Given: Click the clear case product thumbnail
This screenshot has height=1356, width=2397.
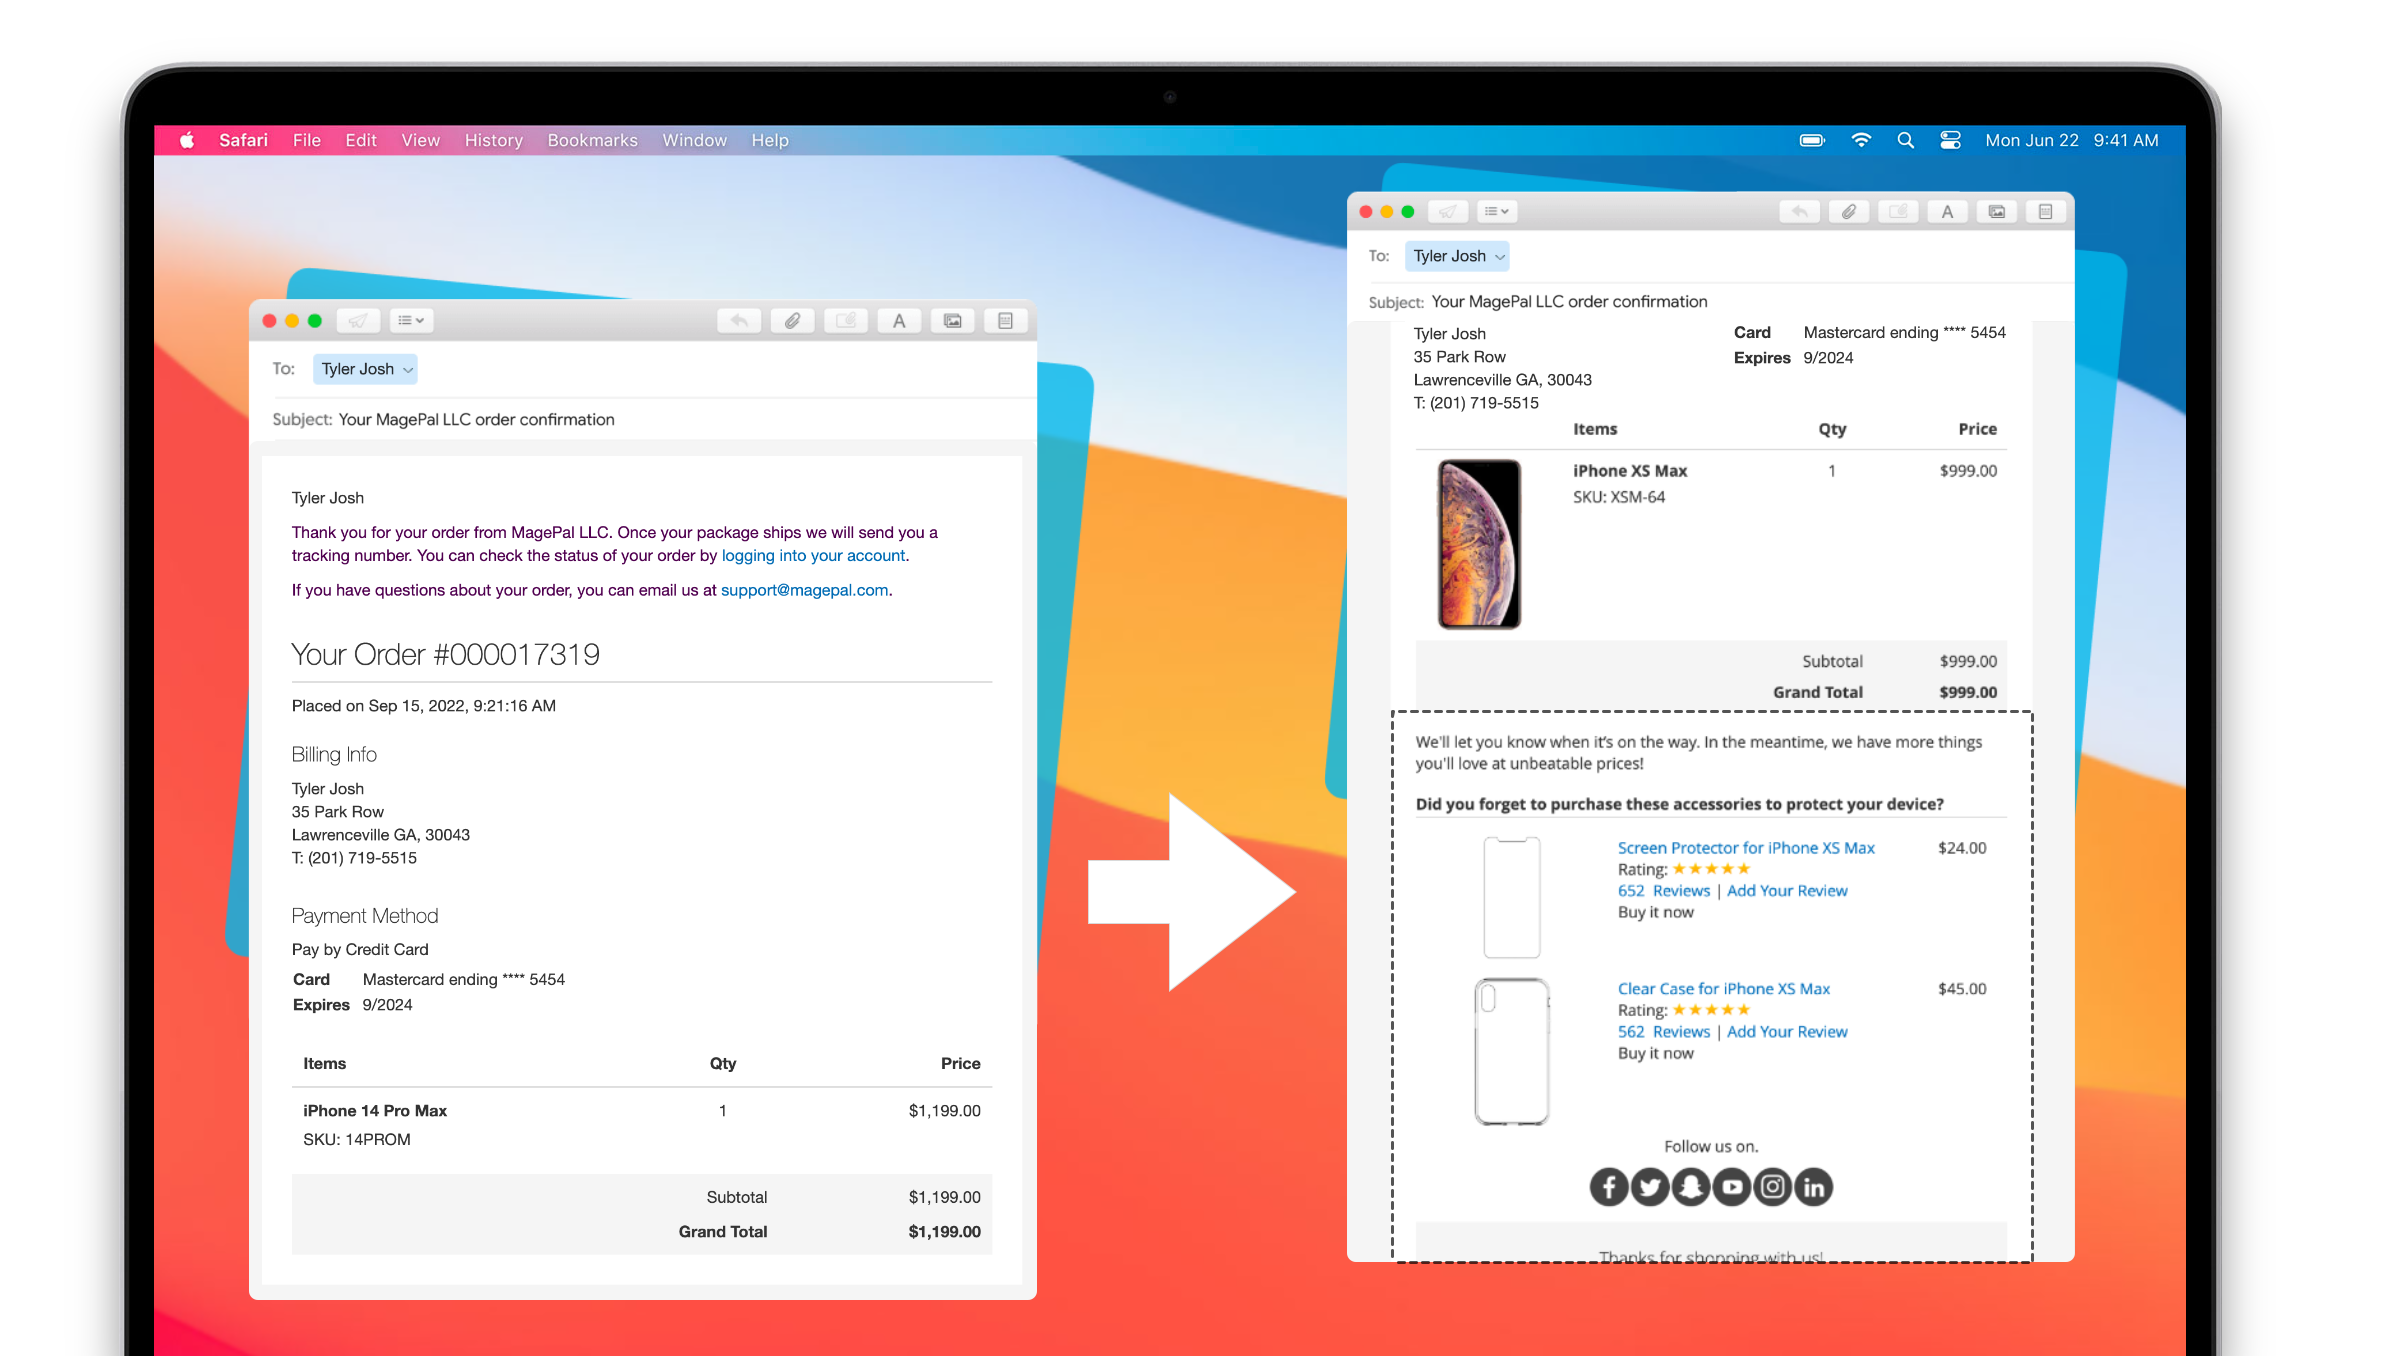Looking at the screenshot, I should point(1512,1051).
